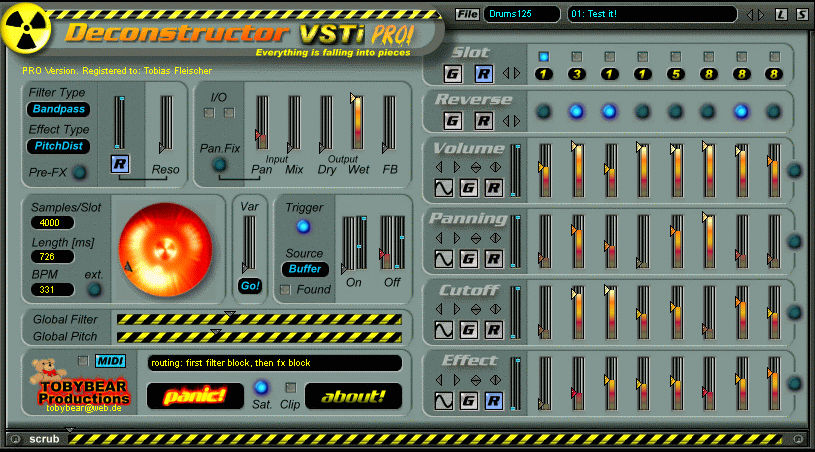Click the S save button at top right
Viewport: 815px width, 452px height.
click(x=802, y=15)
